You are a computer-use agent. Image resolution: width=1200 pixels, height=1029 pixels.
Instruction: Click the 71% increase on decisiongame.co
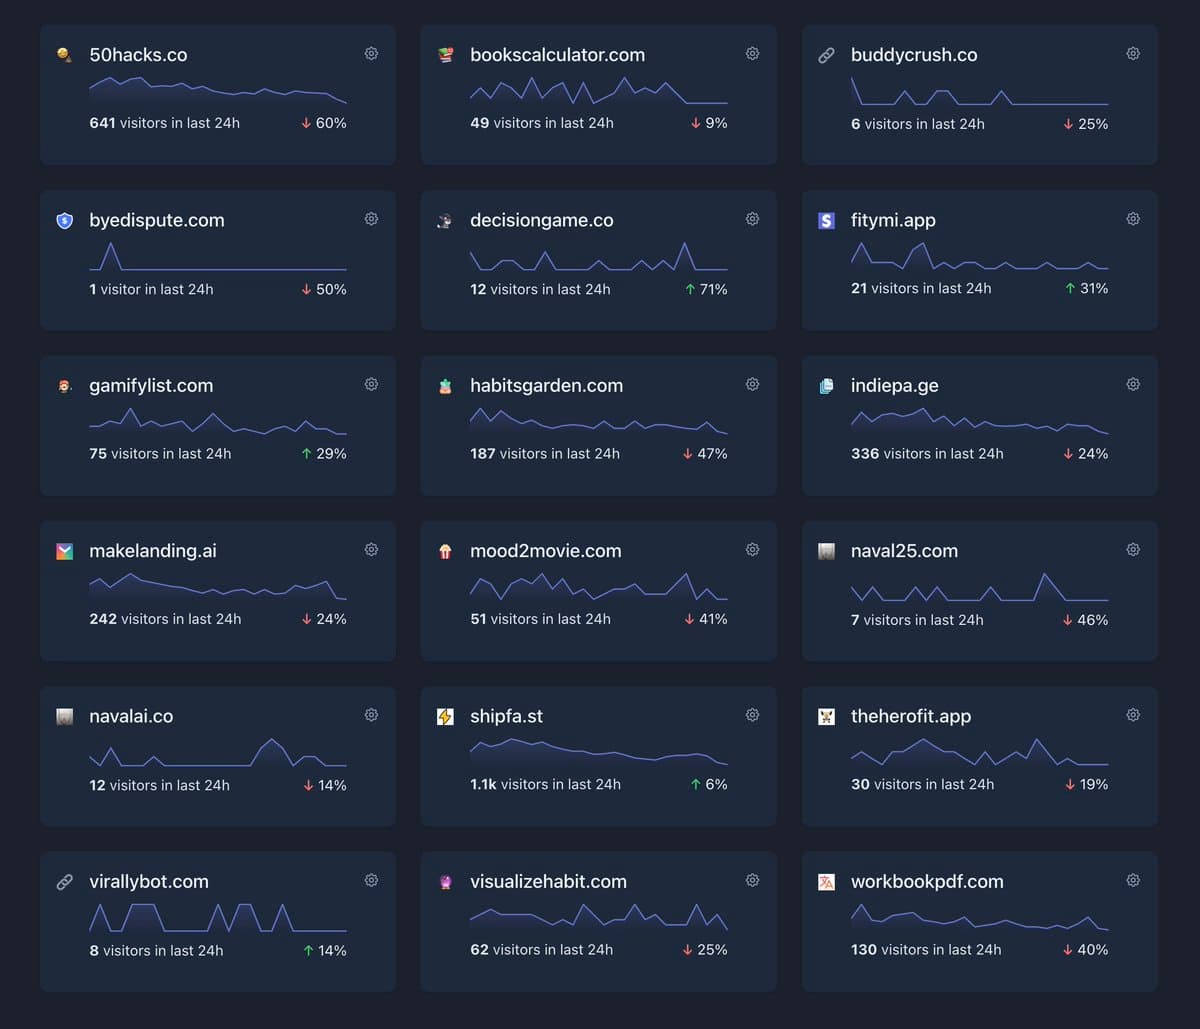click(706, 289)
